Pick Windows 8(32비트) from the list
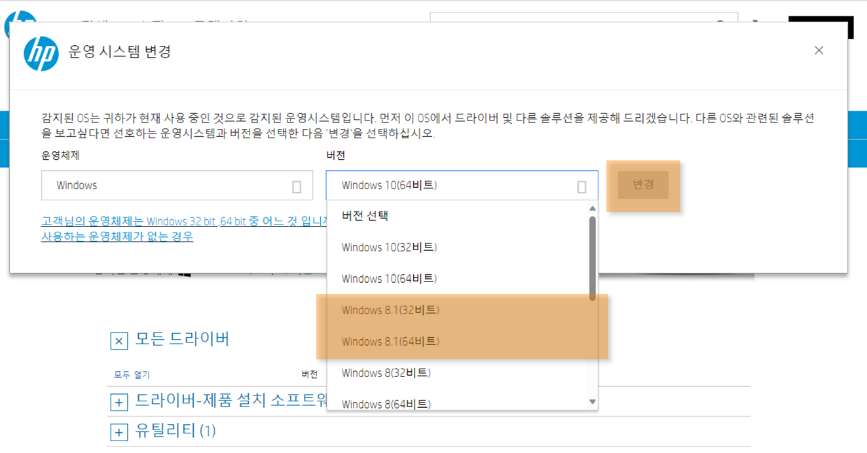This screenshot has width=867, height=453. (458, 373)
